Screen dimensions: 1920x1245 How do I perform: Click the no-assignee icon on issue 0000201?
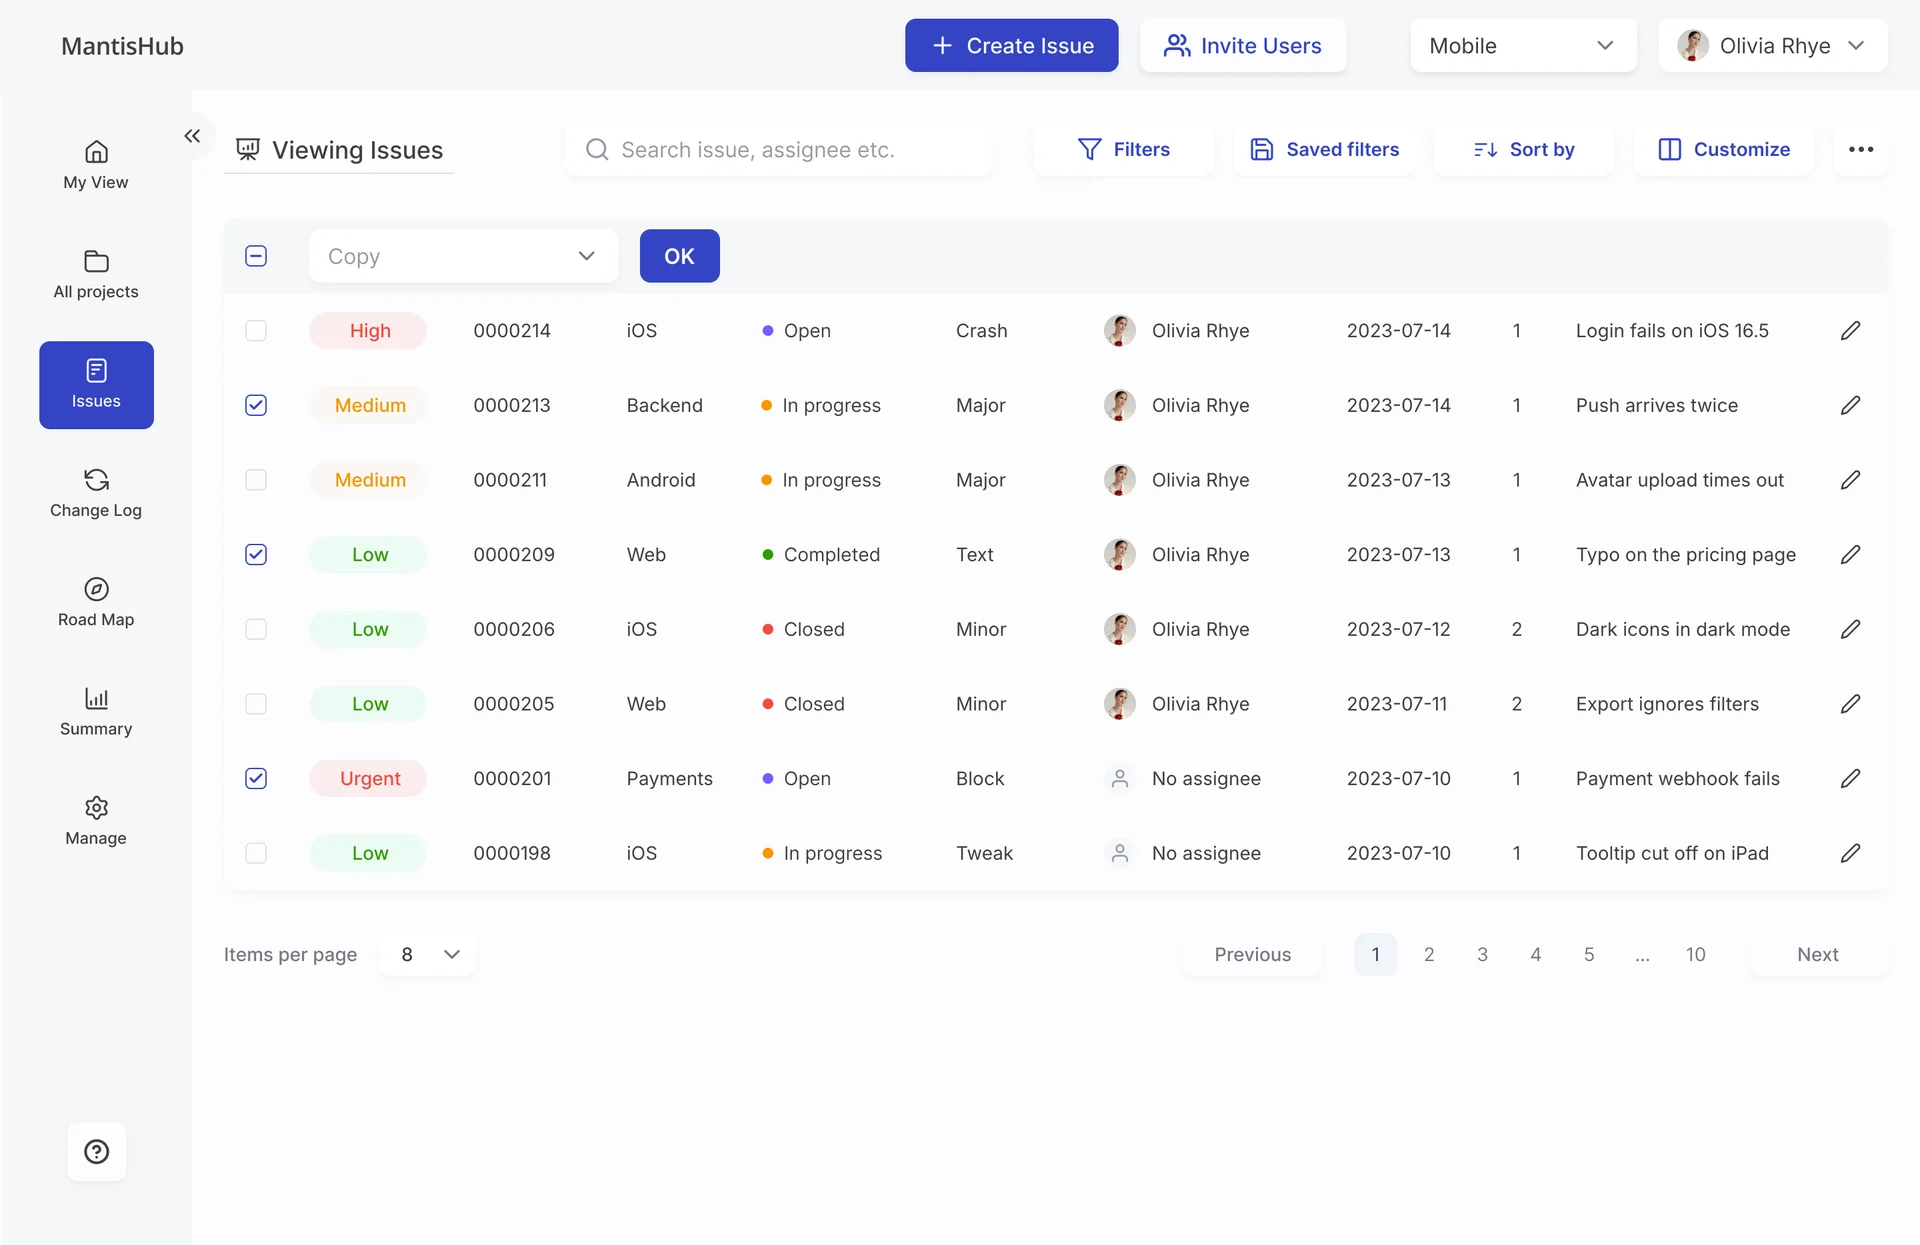tap(1119, 778)
